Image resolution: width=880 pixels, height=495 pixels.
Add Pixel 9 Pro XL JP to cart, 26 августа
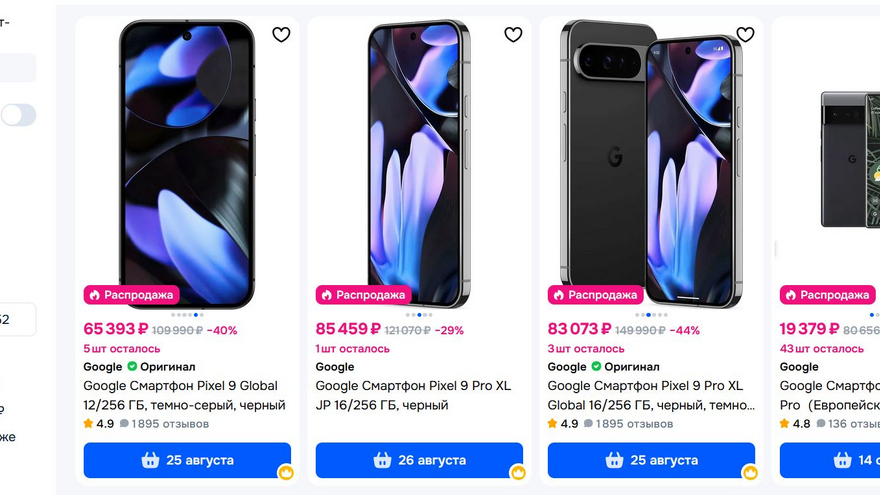[x=419, y=460]
